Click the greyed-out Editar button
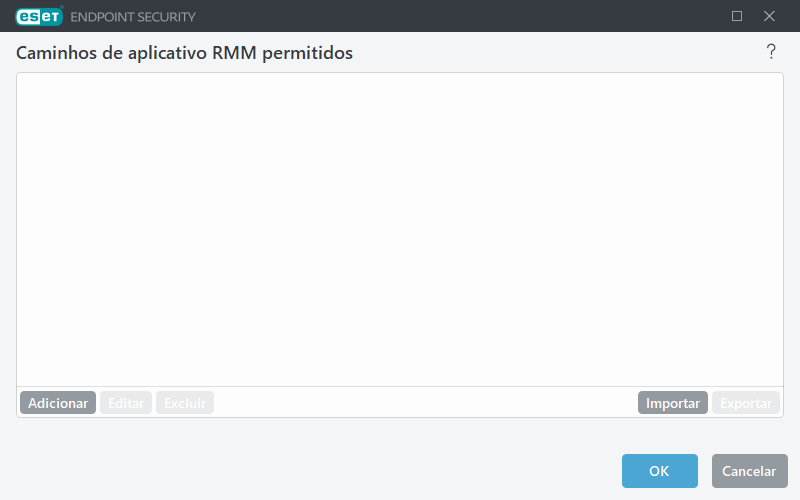The height and width of the screenshot is (500, 800). point(126,403)
